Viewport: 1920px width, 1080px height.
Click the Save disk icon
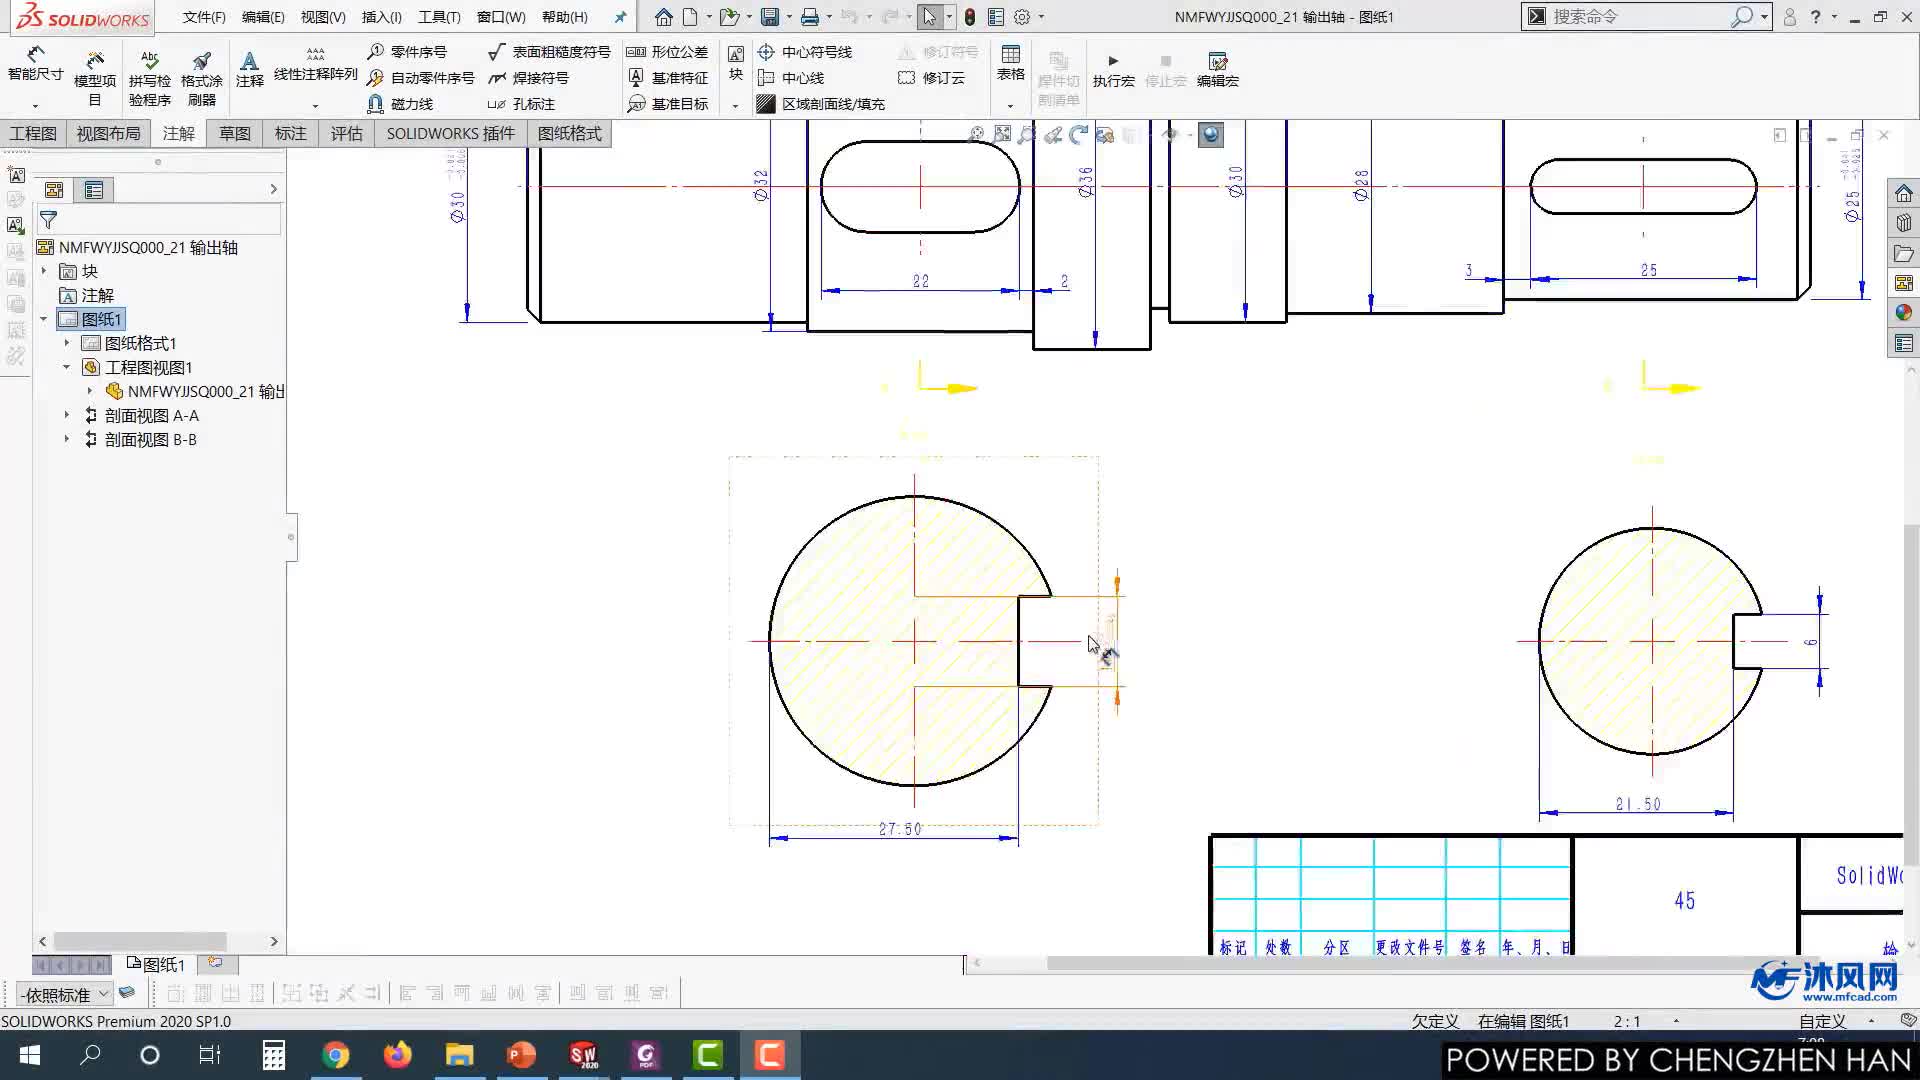coord(769,17)
